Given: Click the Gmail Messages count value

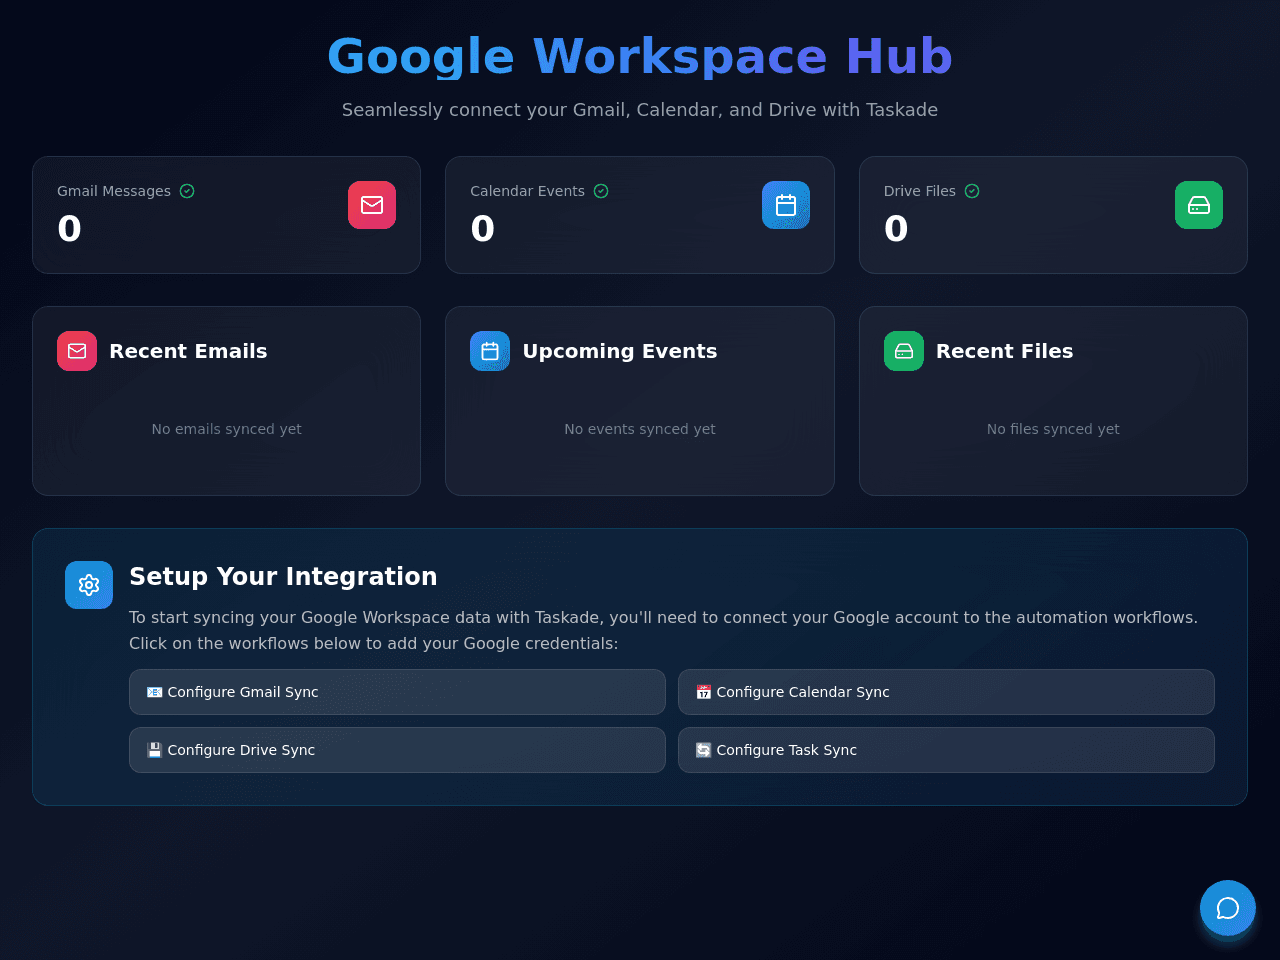Looking at the screenshot, I should point(69,229).
